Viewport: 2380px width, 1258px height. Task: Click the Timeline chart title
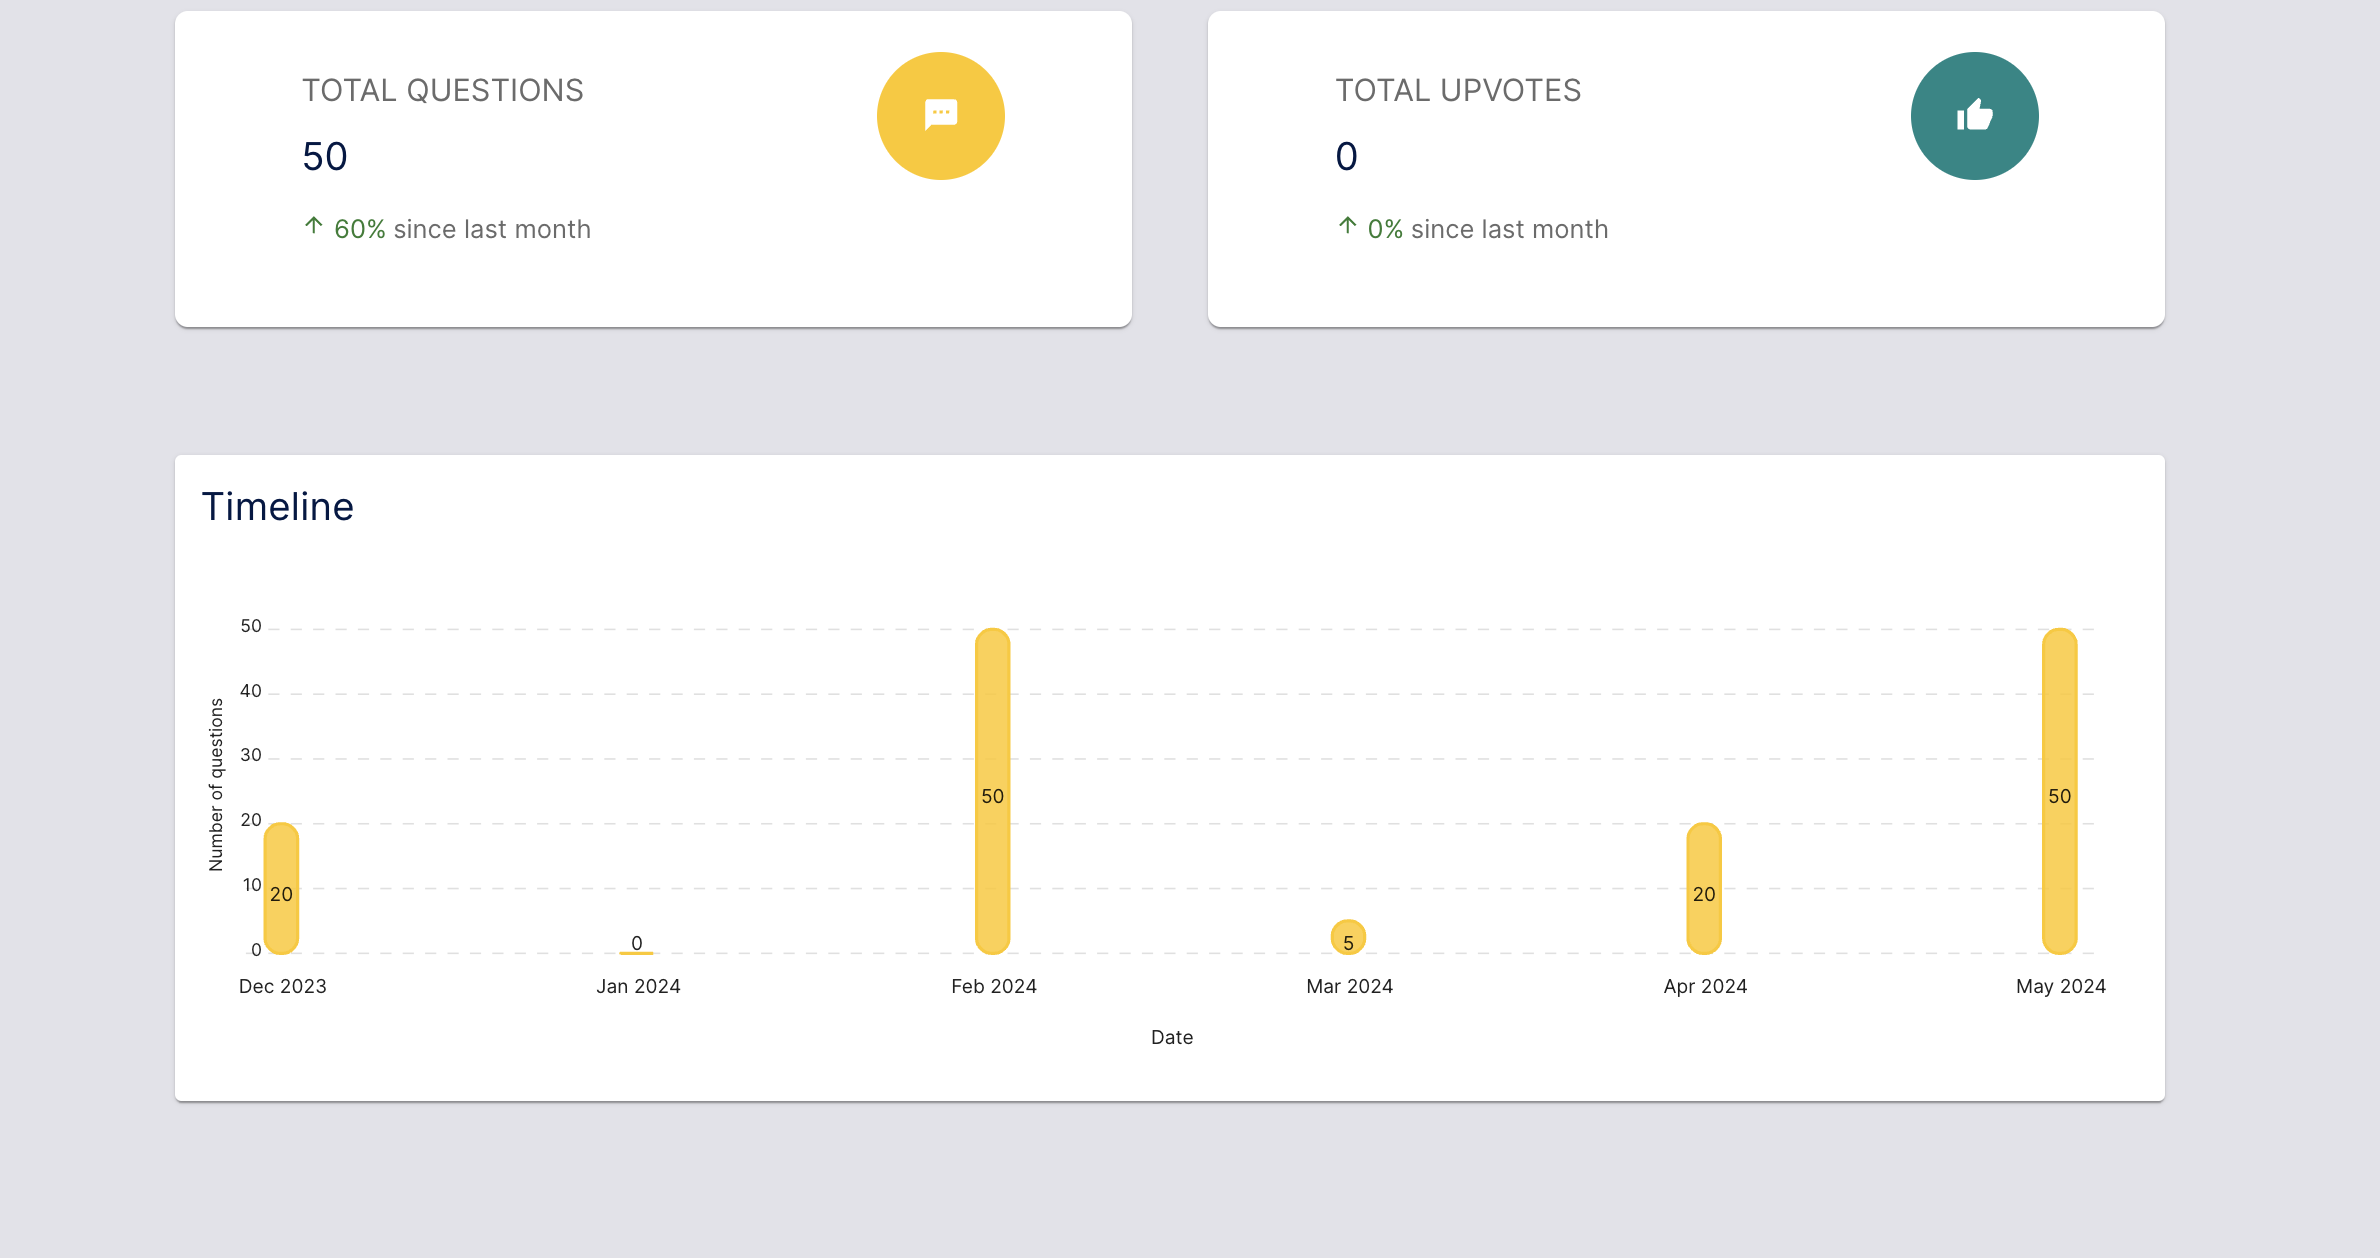coord(278,507)
